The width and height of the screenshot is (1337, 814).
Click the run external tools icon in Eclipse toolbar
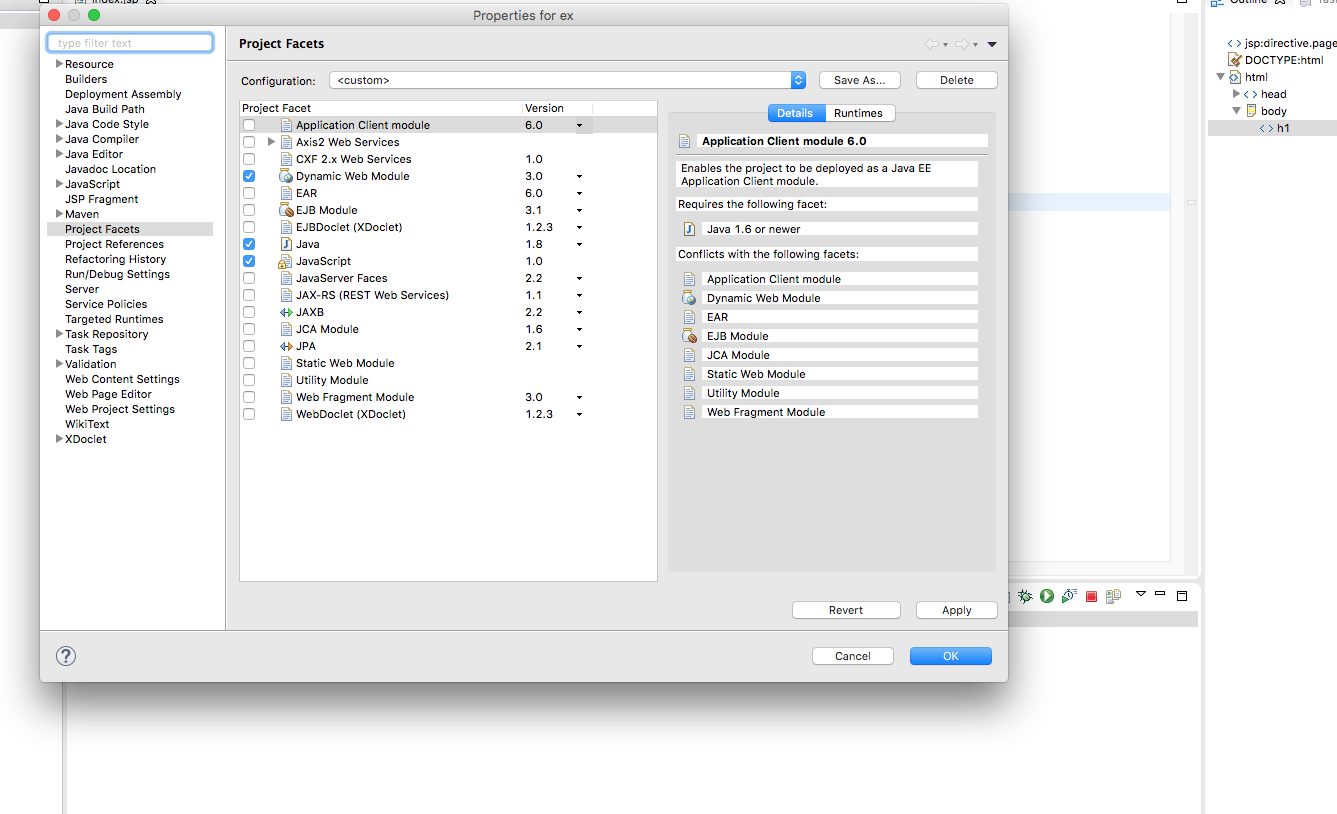(1069, 596)
